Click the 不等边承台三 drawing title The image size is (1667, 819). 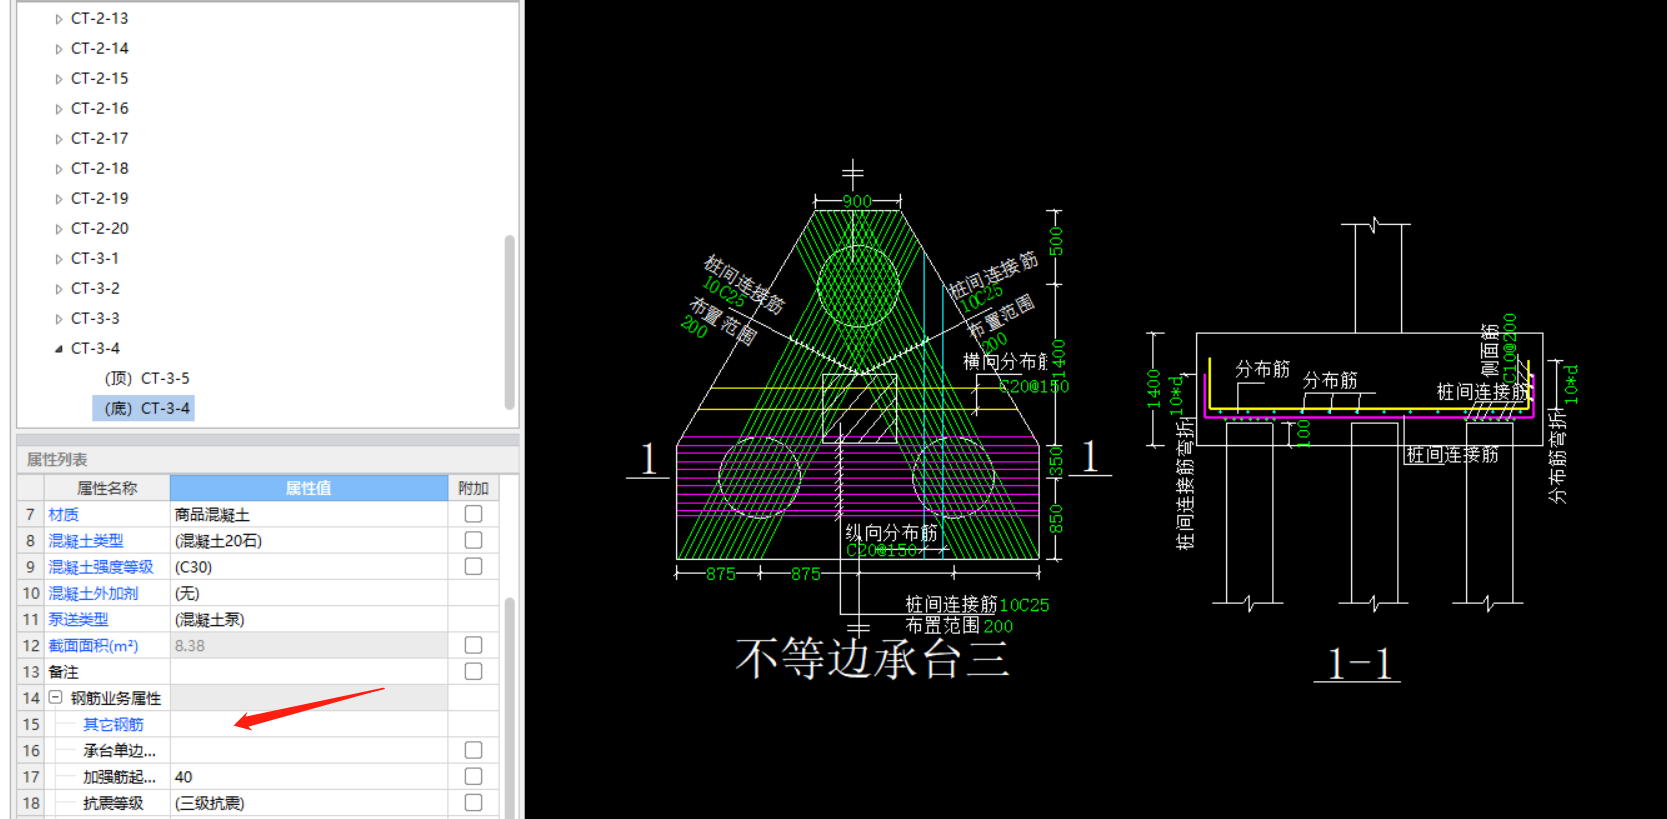(x=873, y=659)
